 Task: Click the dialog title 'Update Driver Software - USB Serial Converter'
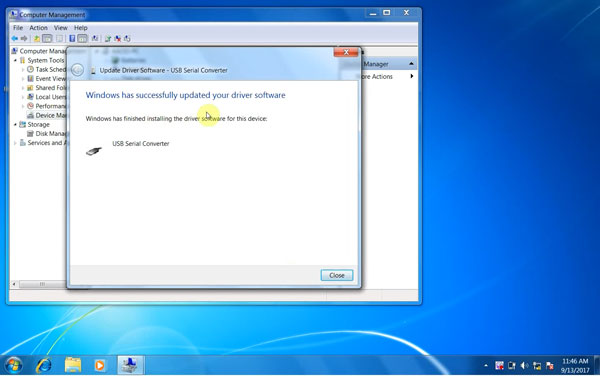click(163, 70)
